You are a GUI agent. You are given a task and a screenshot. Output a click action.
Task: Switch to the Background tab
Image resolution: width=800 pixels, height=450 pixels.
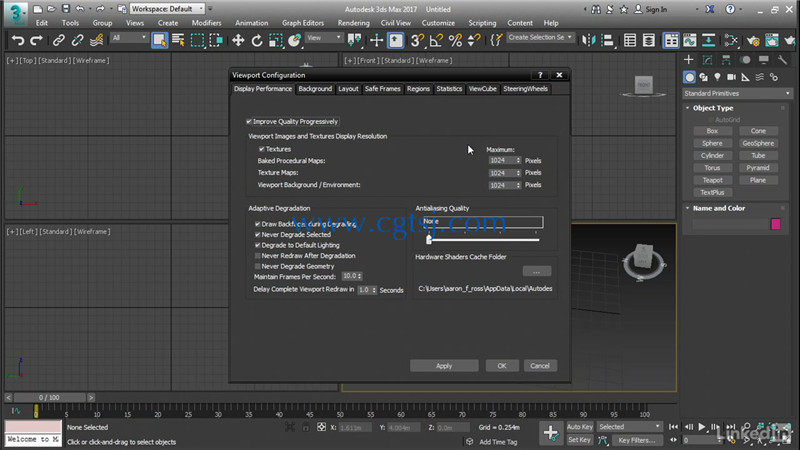tap(315, 89)
